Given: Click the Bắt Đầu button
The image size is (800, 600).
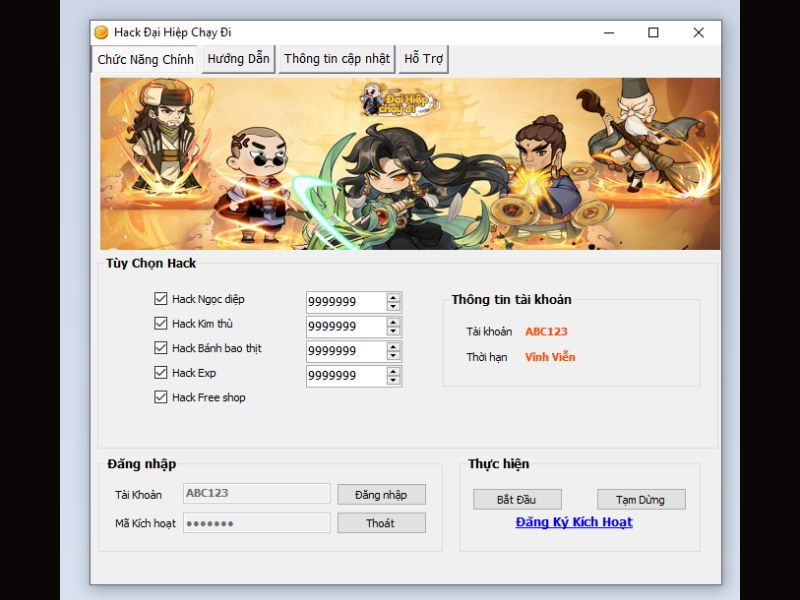Looking at the screenshot, I should pos(517,499).
